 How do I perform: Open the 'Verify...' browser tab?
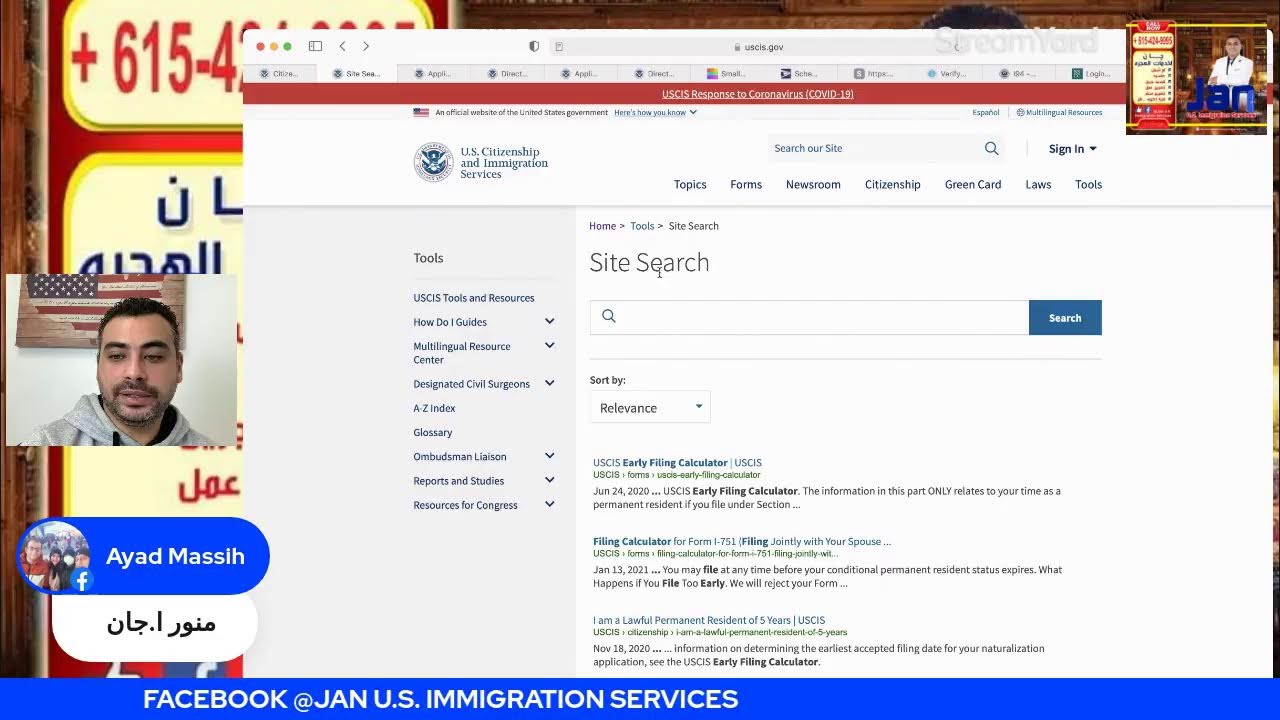coord(947,73)
